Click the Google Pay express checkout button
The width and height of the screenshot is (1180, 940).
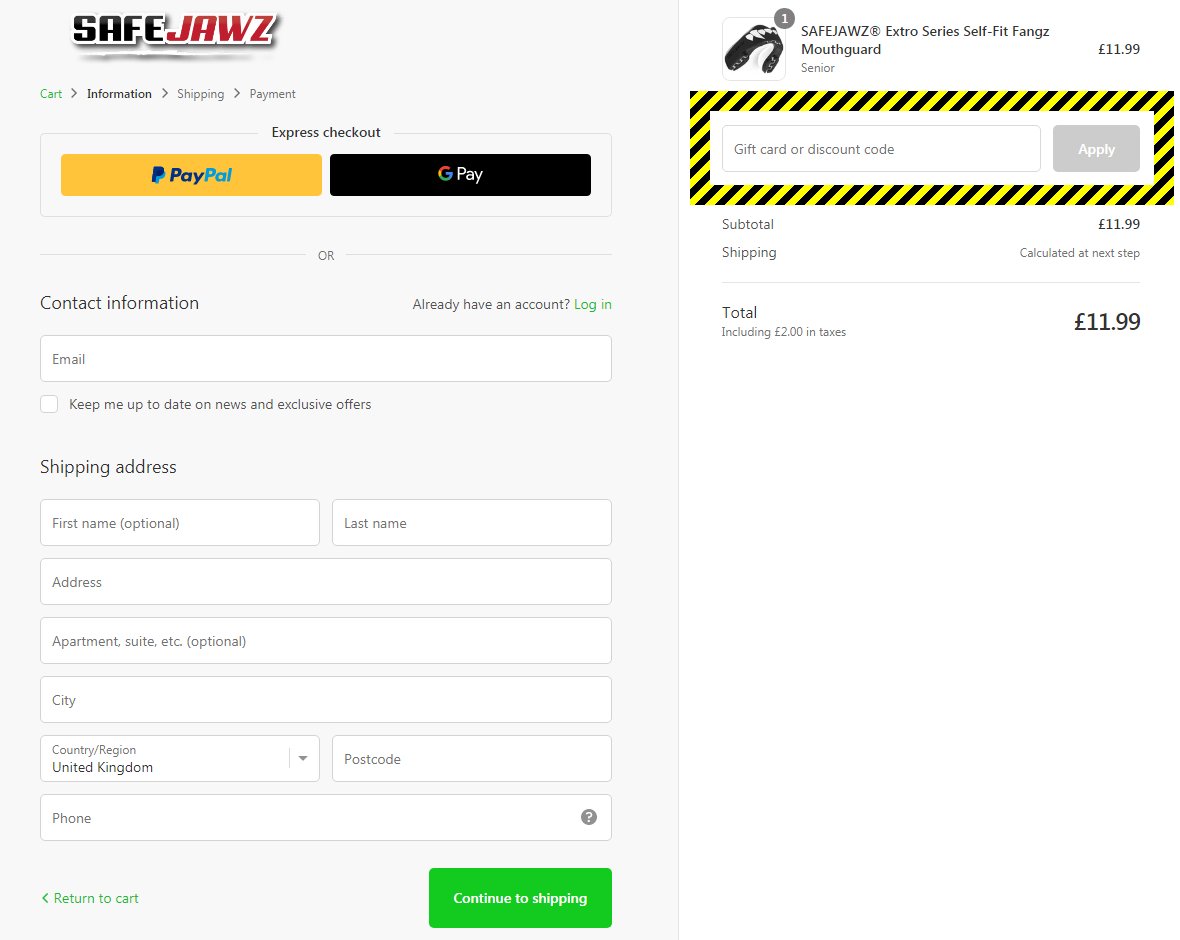tap(460, 174)
